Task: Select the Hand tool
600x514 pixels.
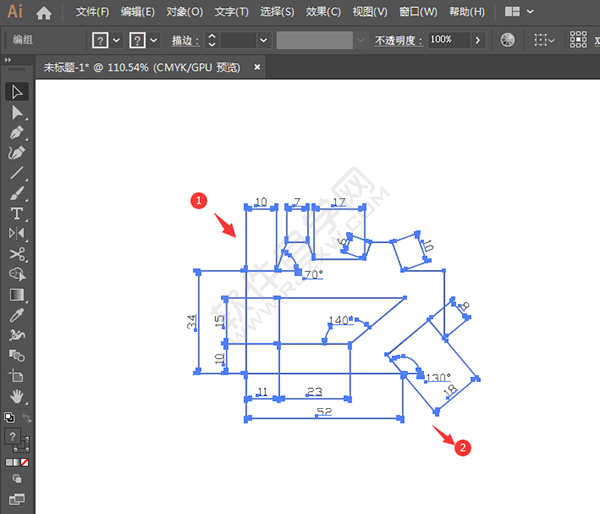Action: (x=17, y=396)
